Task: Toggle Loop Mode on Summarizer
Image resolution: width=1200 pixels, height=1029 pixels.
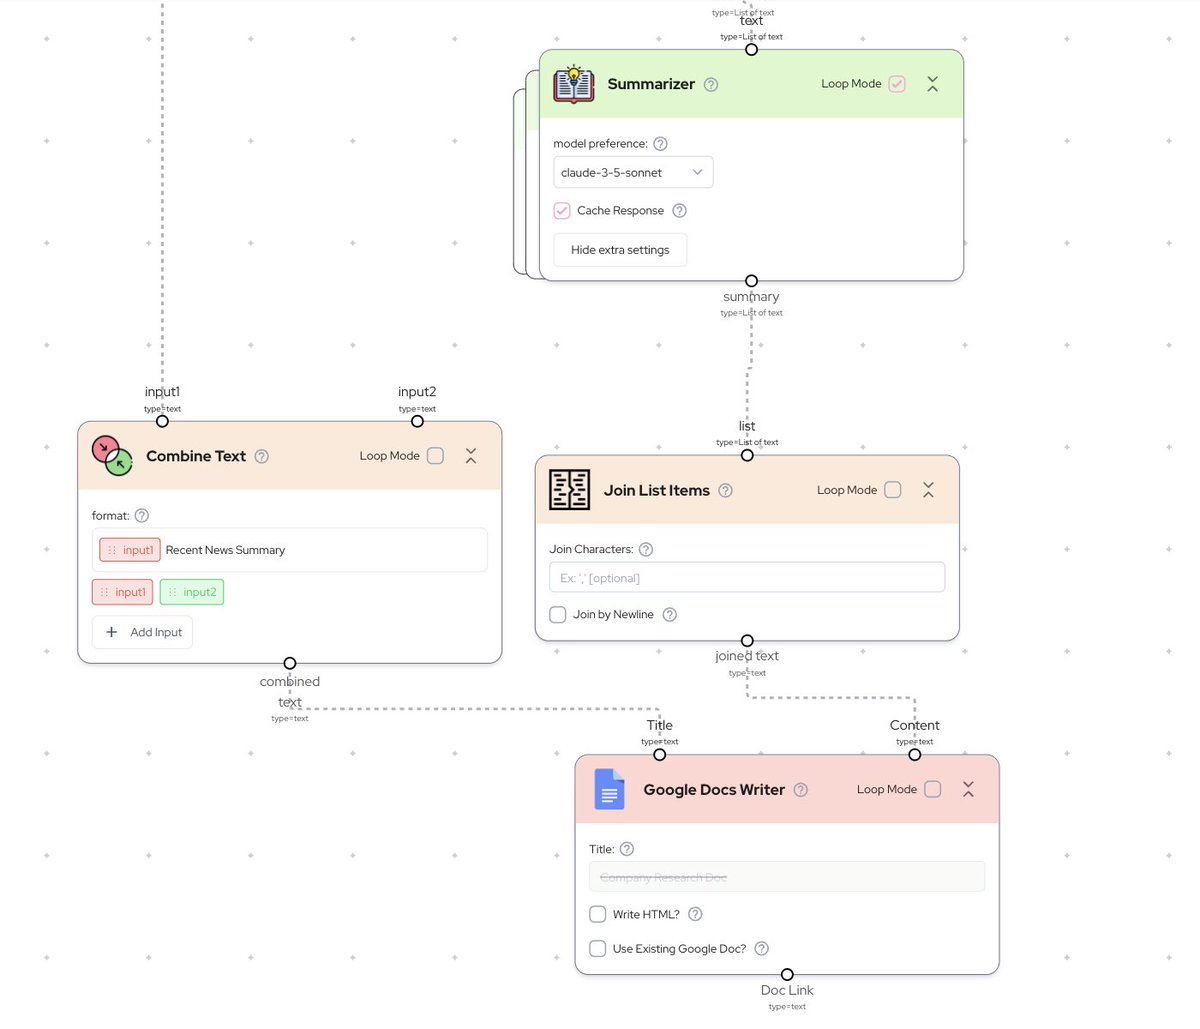Action: 897,84
